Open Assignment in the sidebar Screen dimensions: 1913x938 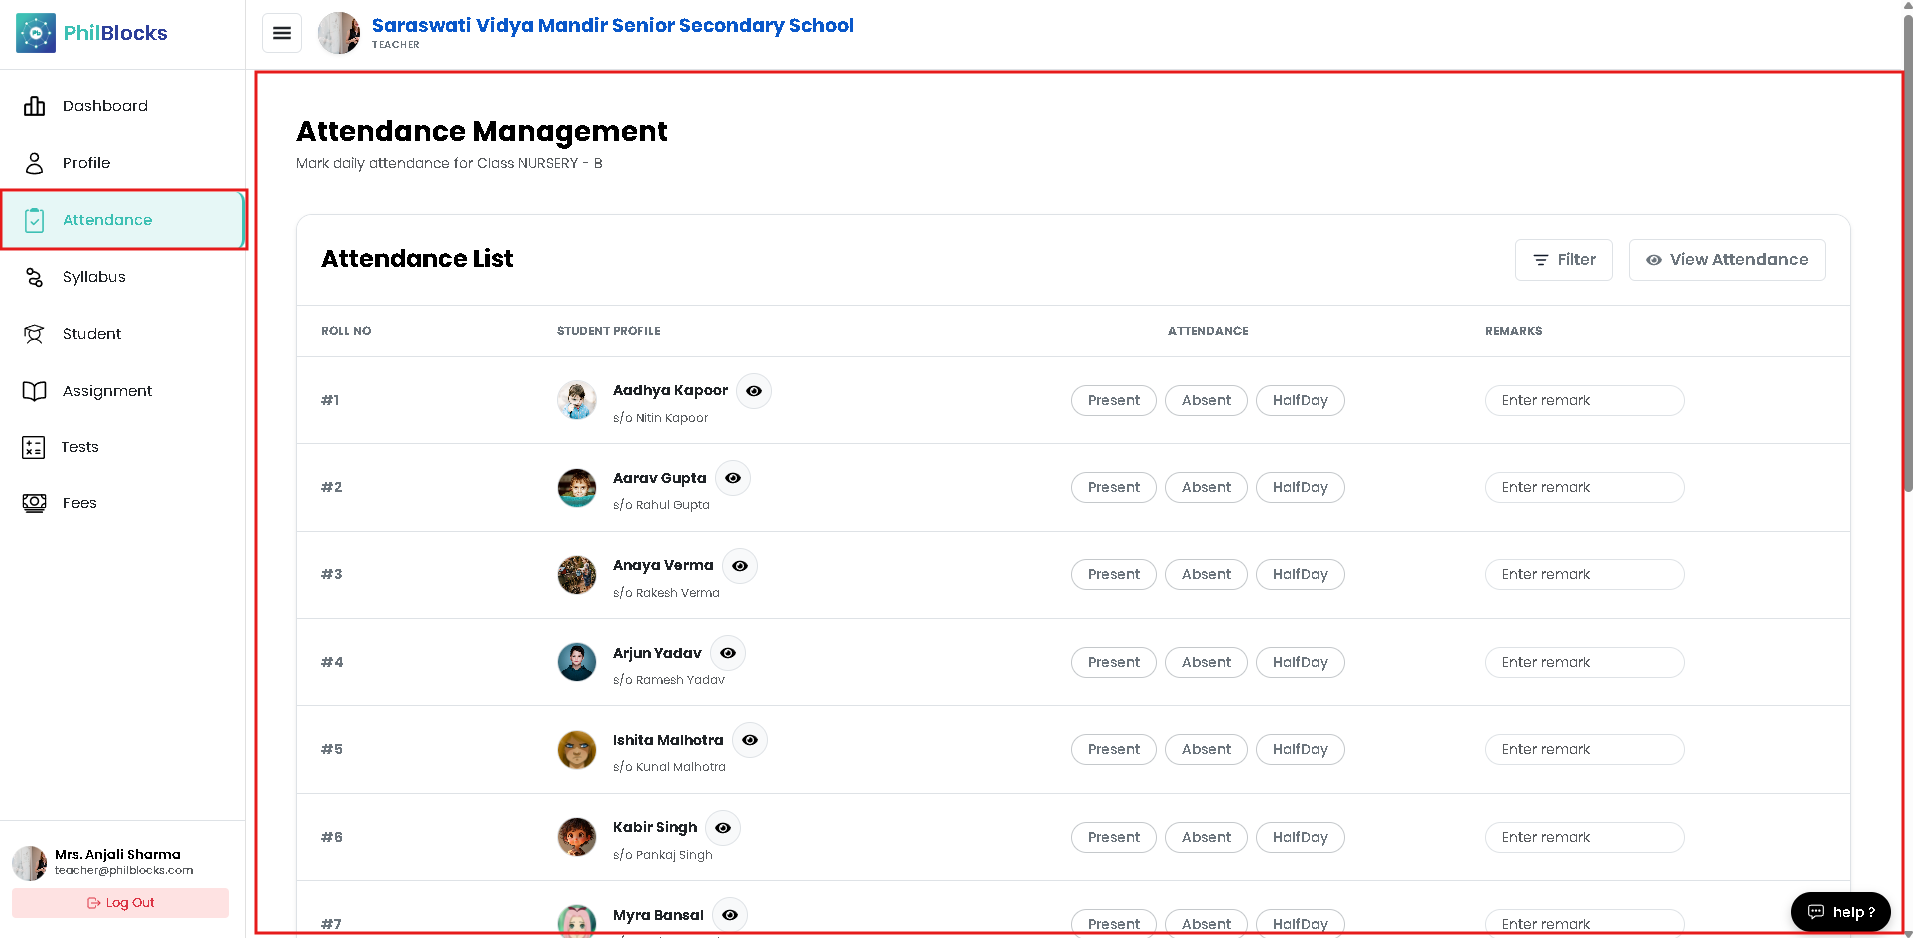click(122, 391)
